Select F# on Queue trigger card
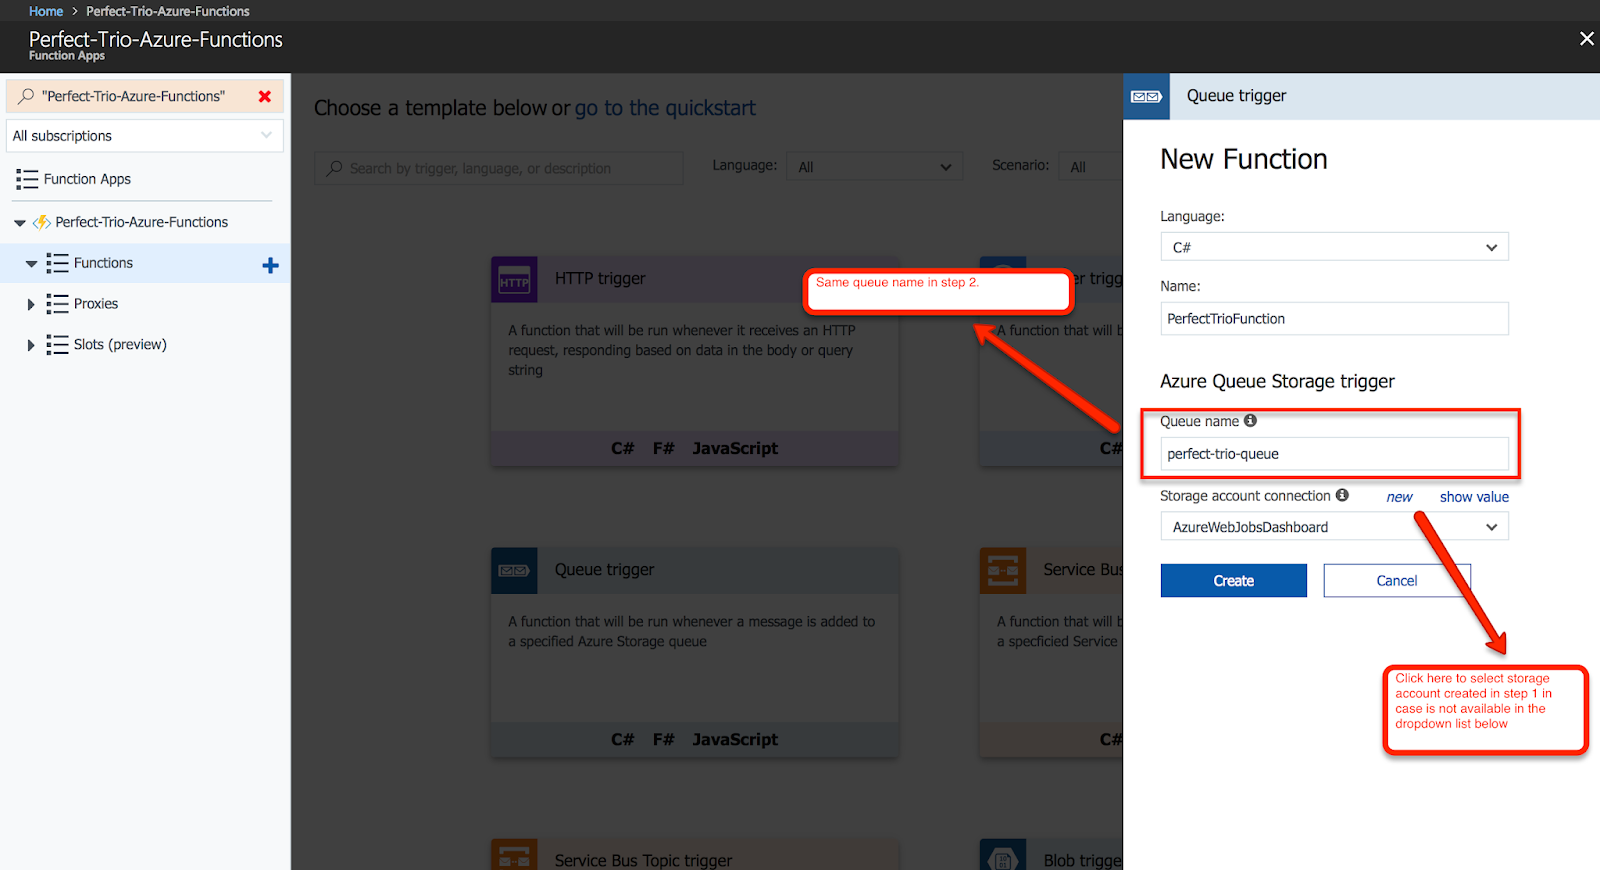1600x870 pixels. (x=664, y=739)
